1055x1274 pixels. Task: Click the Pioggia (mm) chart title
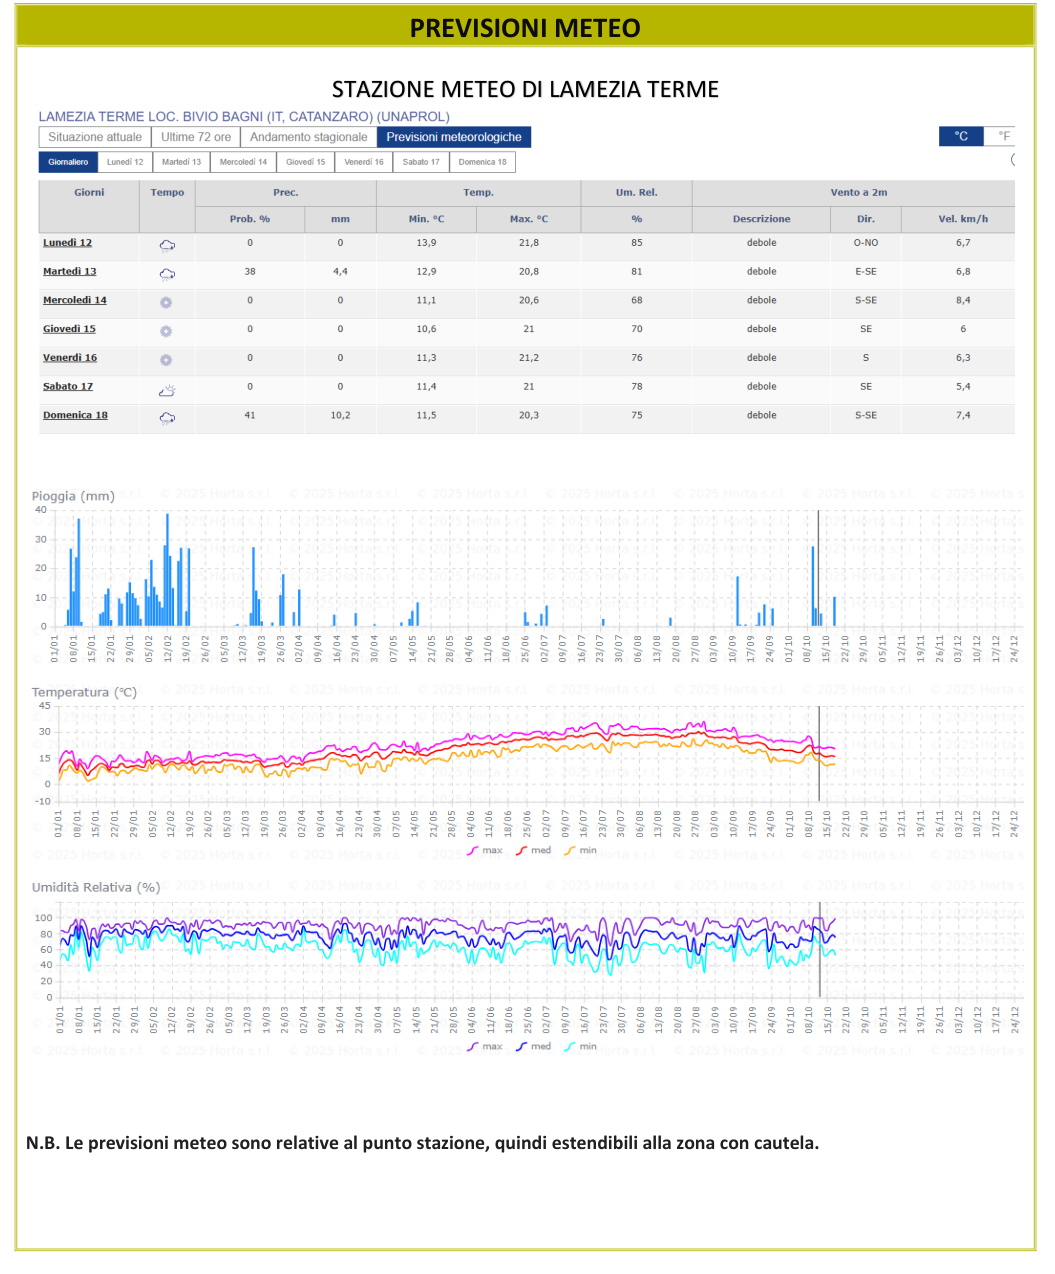point(73,496)
